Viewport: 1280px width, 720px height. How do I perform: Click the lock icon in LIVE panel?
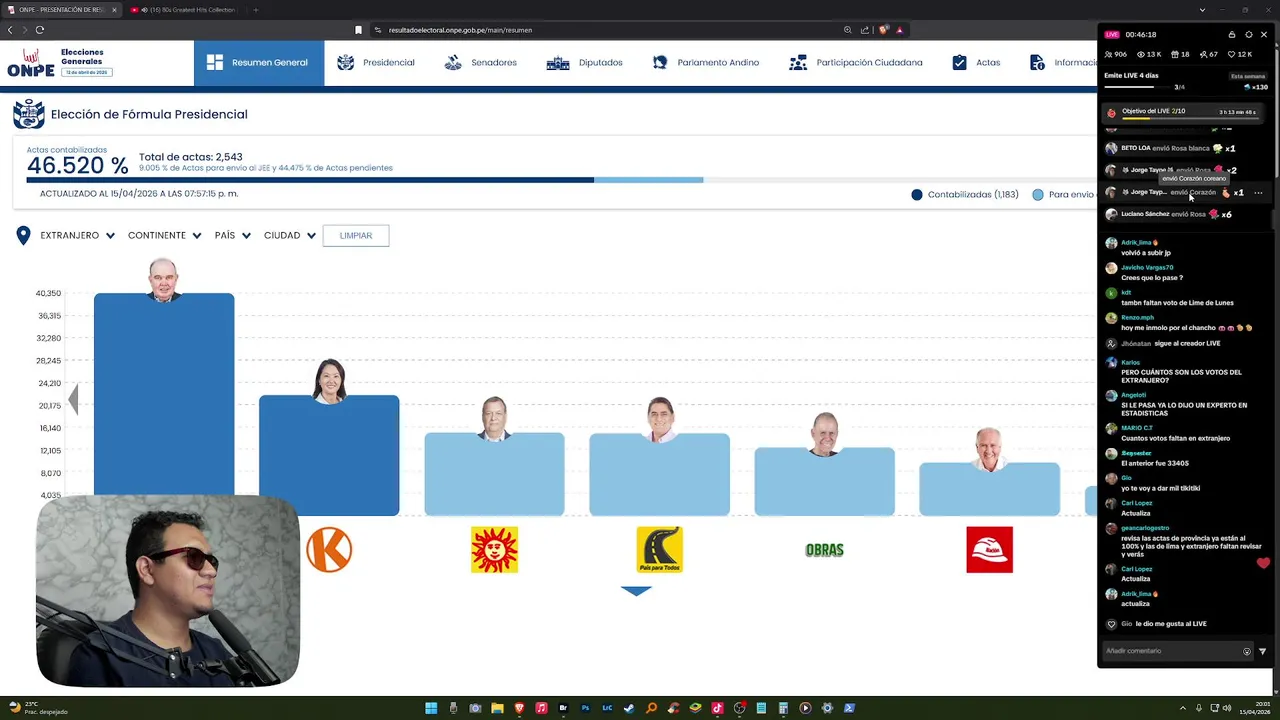click(x=1232, y=35)
